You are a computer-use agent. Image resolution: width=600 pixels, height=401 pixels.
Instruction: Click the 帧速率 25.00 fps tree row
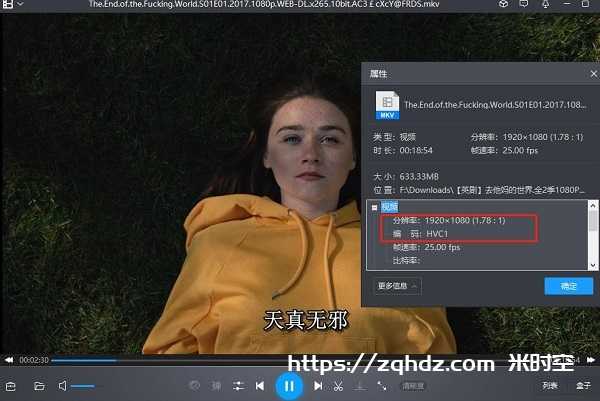pyautogui.click(x=426, y=247)
